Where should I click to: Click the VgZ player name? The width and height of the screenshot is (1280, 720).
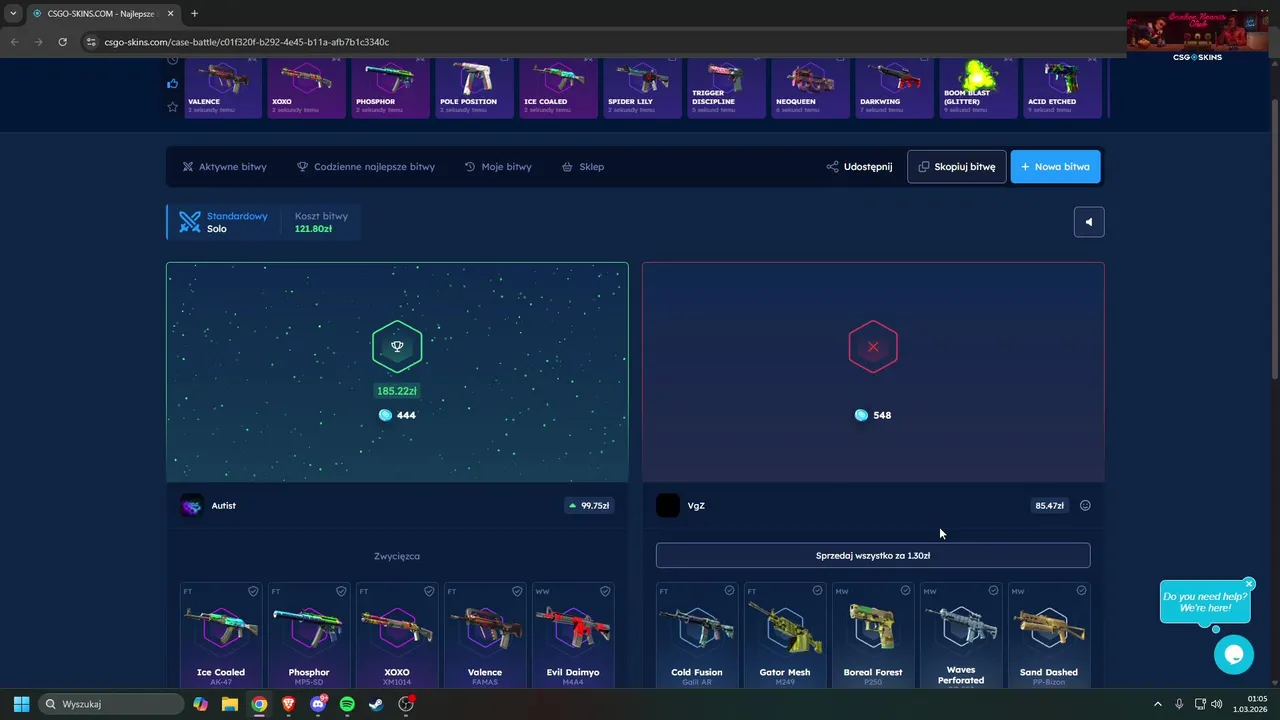click(x=696, y=506)
